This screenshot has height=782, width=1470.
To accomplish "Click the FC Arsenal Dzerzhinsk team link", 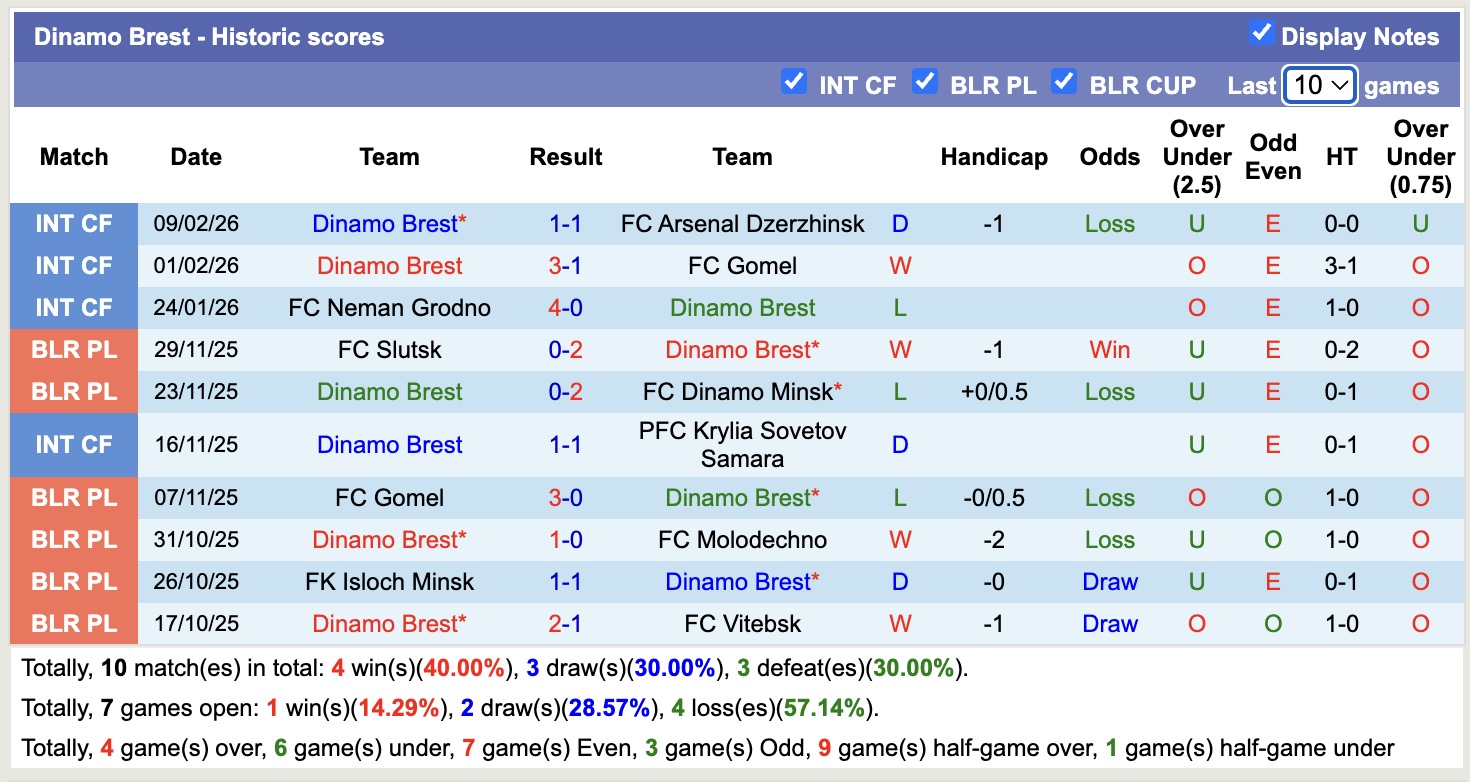I will pyautogui.click(x=742, y=224).
